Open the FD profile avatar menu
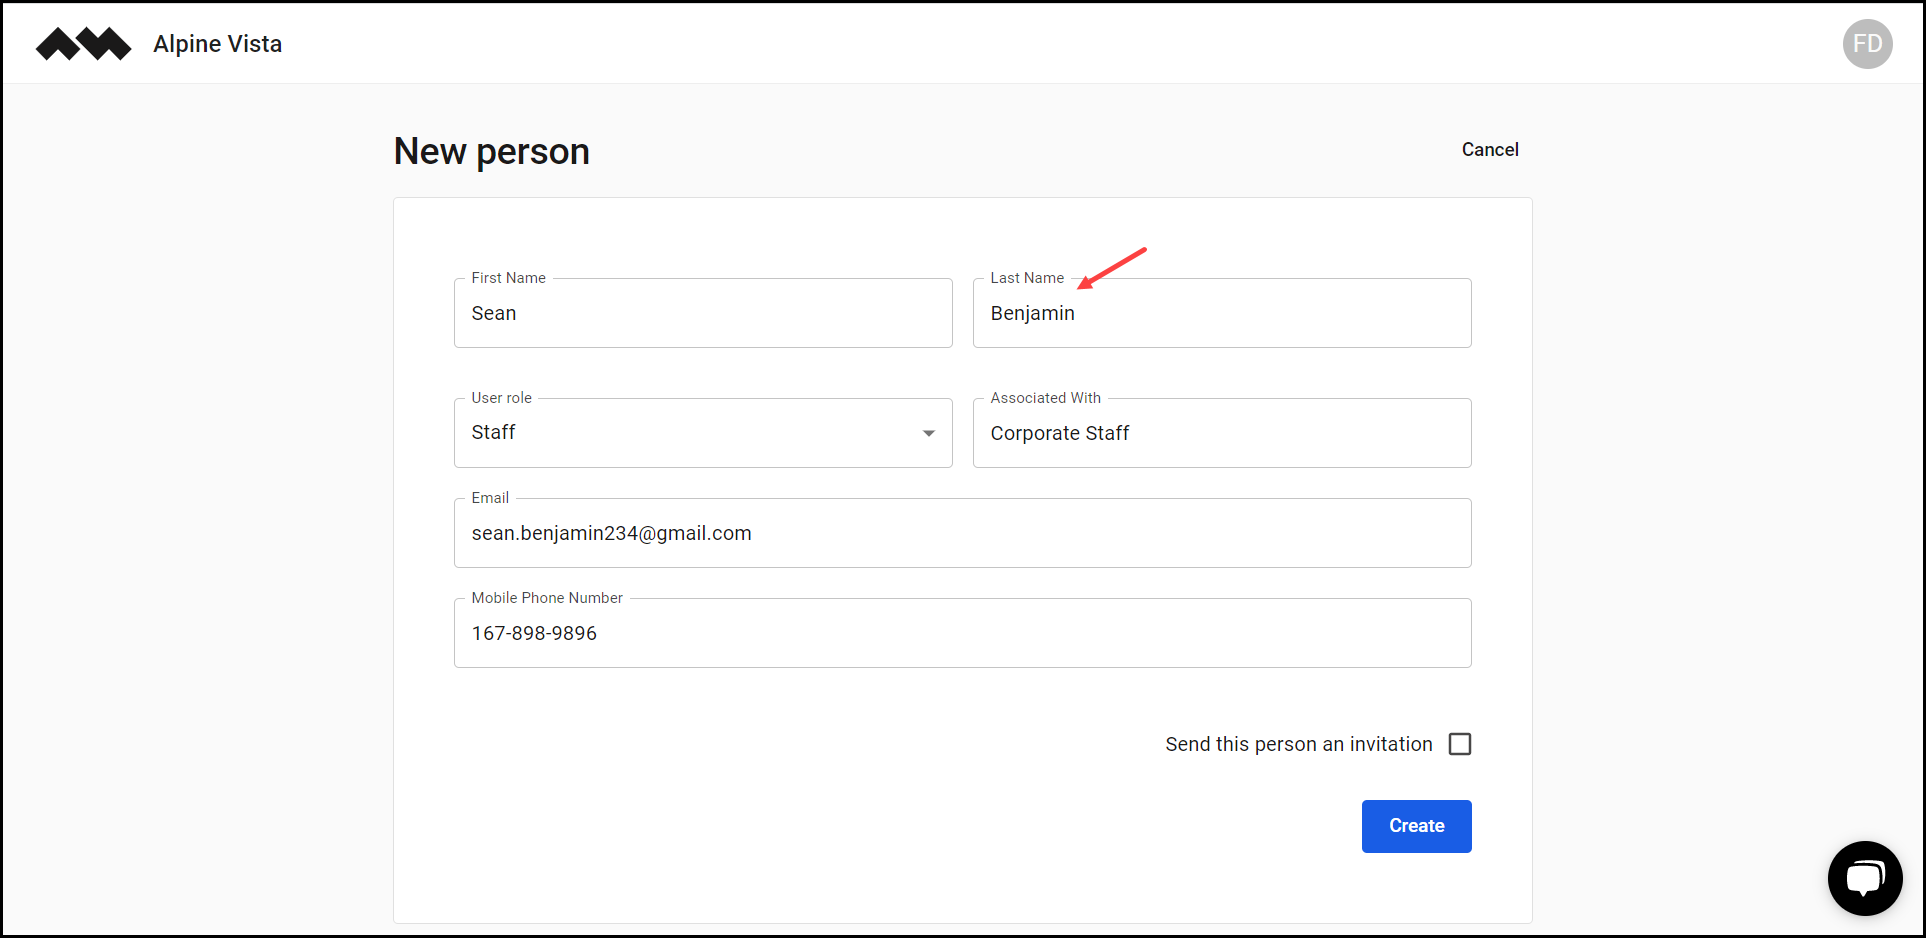Viewport: 1926px width, 938px height. tap(1868, 43)
